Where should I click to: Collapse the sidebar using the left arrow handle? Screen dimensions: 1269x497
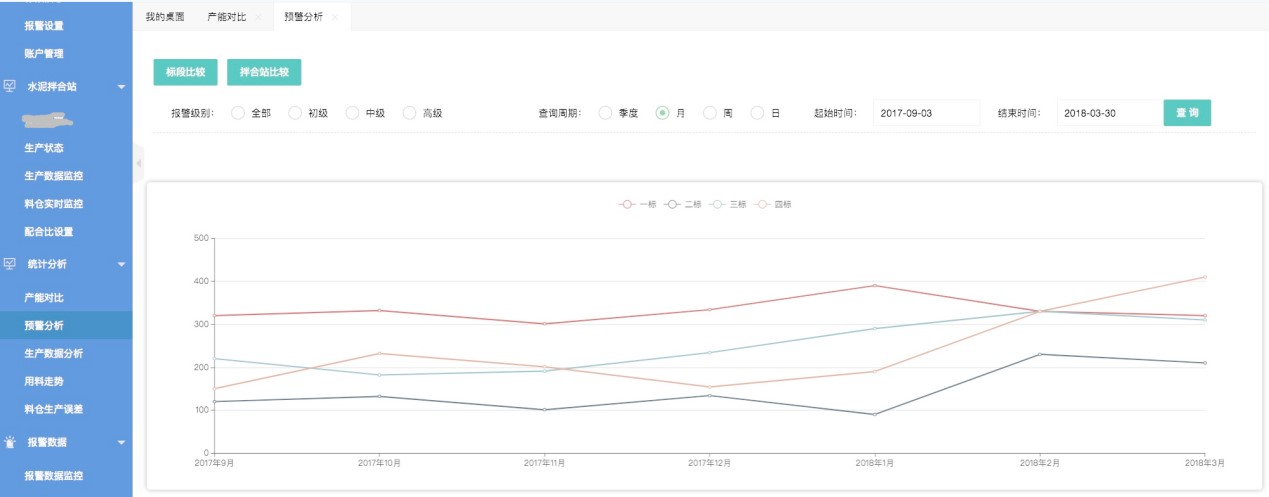138,162
